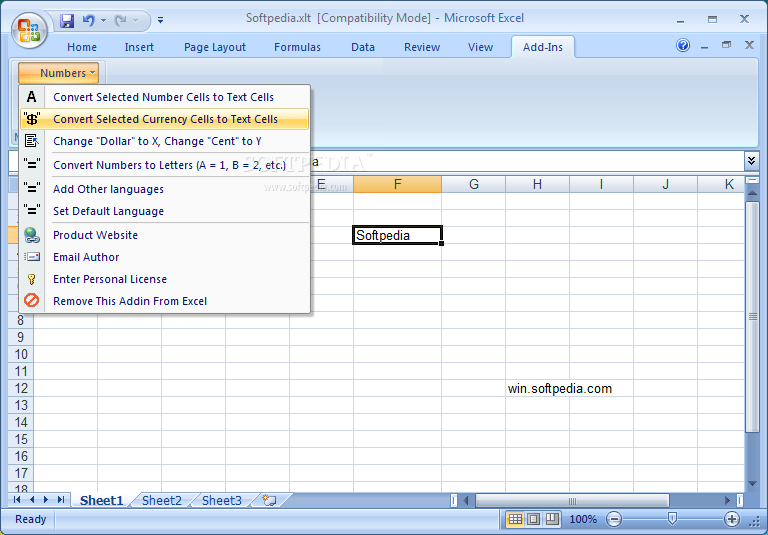This screenshot has width=768, height=535.
Task: Switch to Page Break Preview icon
Action: pos(552,519)
